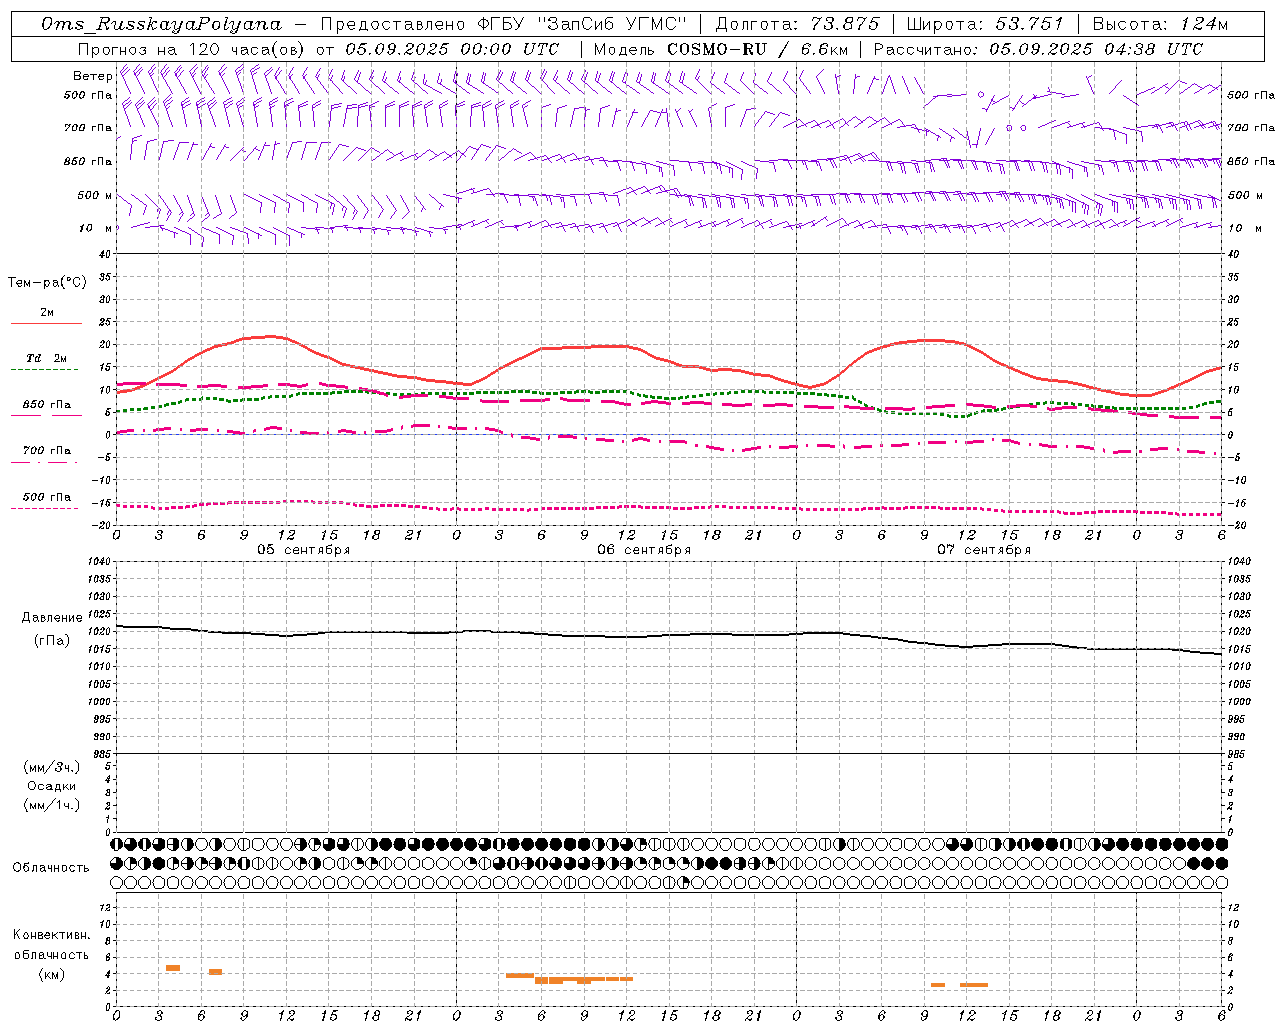Click the 500 гПа temperature legend entry
Screen dimensions: 1280x1024
46,500
